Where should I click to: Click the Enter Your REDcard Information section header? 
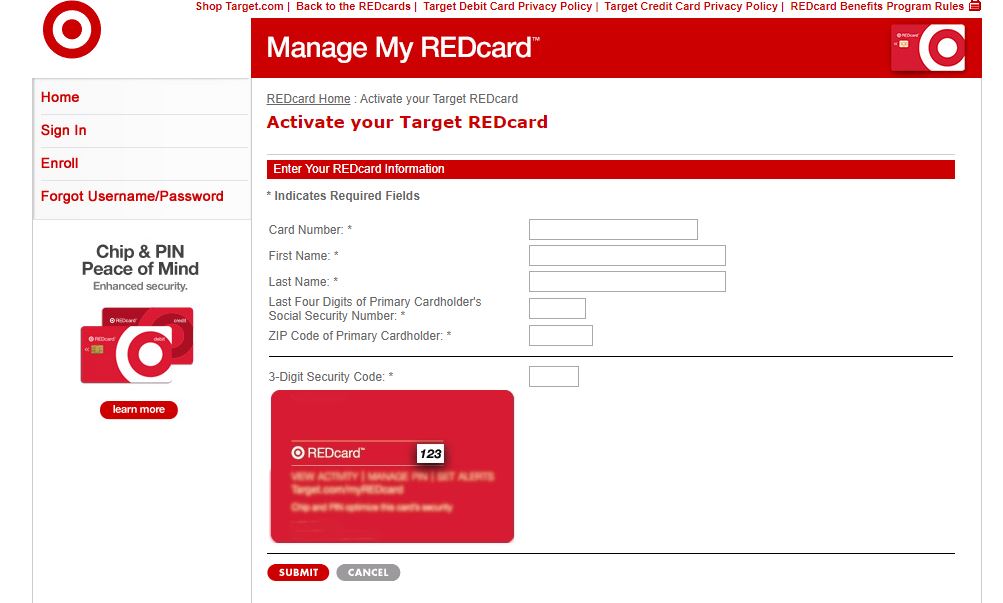pos(610,169)
